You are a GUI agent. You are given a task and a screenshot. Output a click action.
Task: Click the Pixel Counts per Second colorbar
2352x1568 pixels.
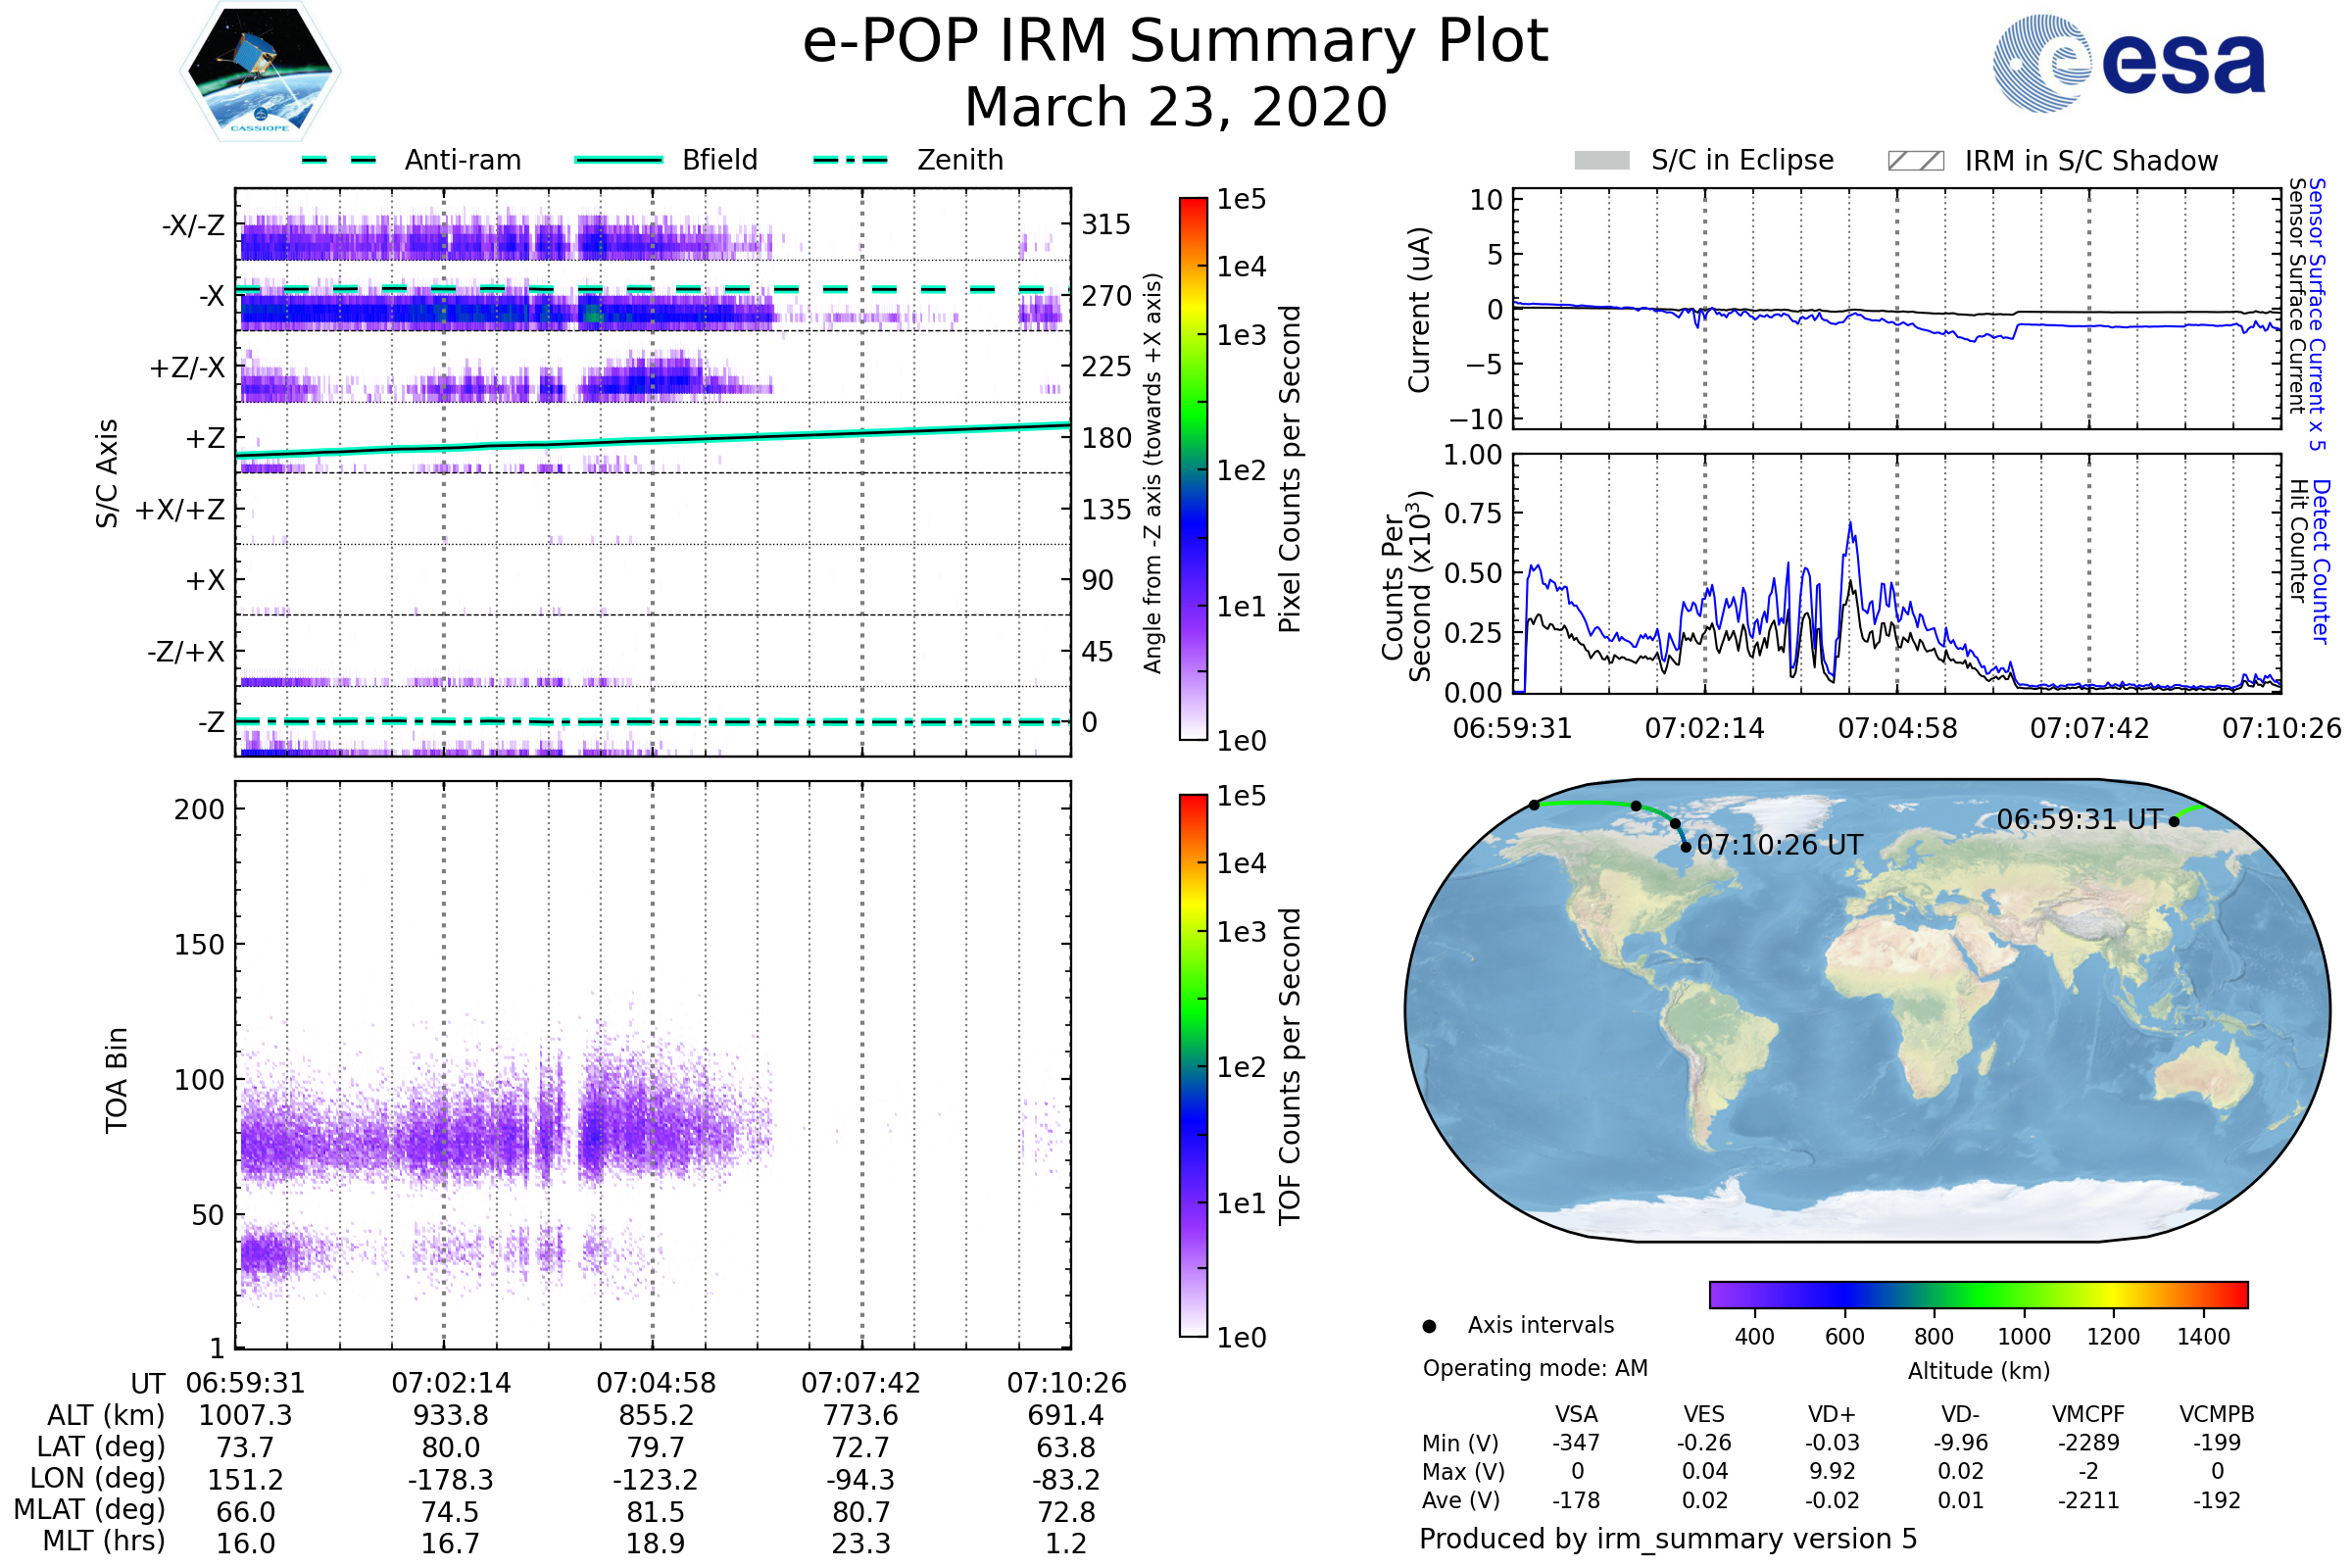click(1193, 468)
